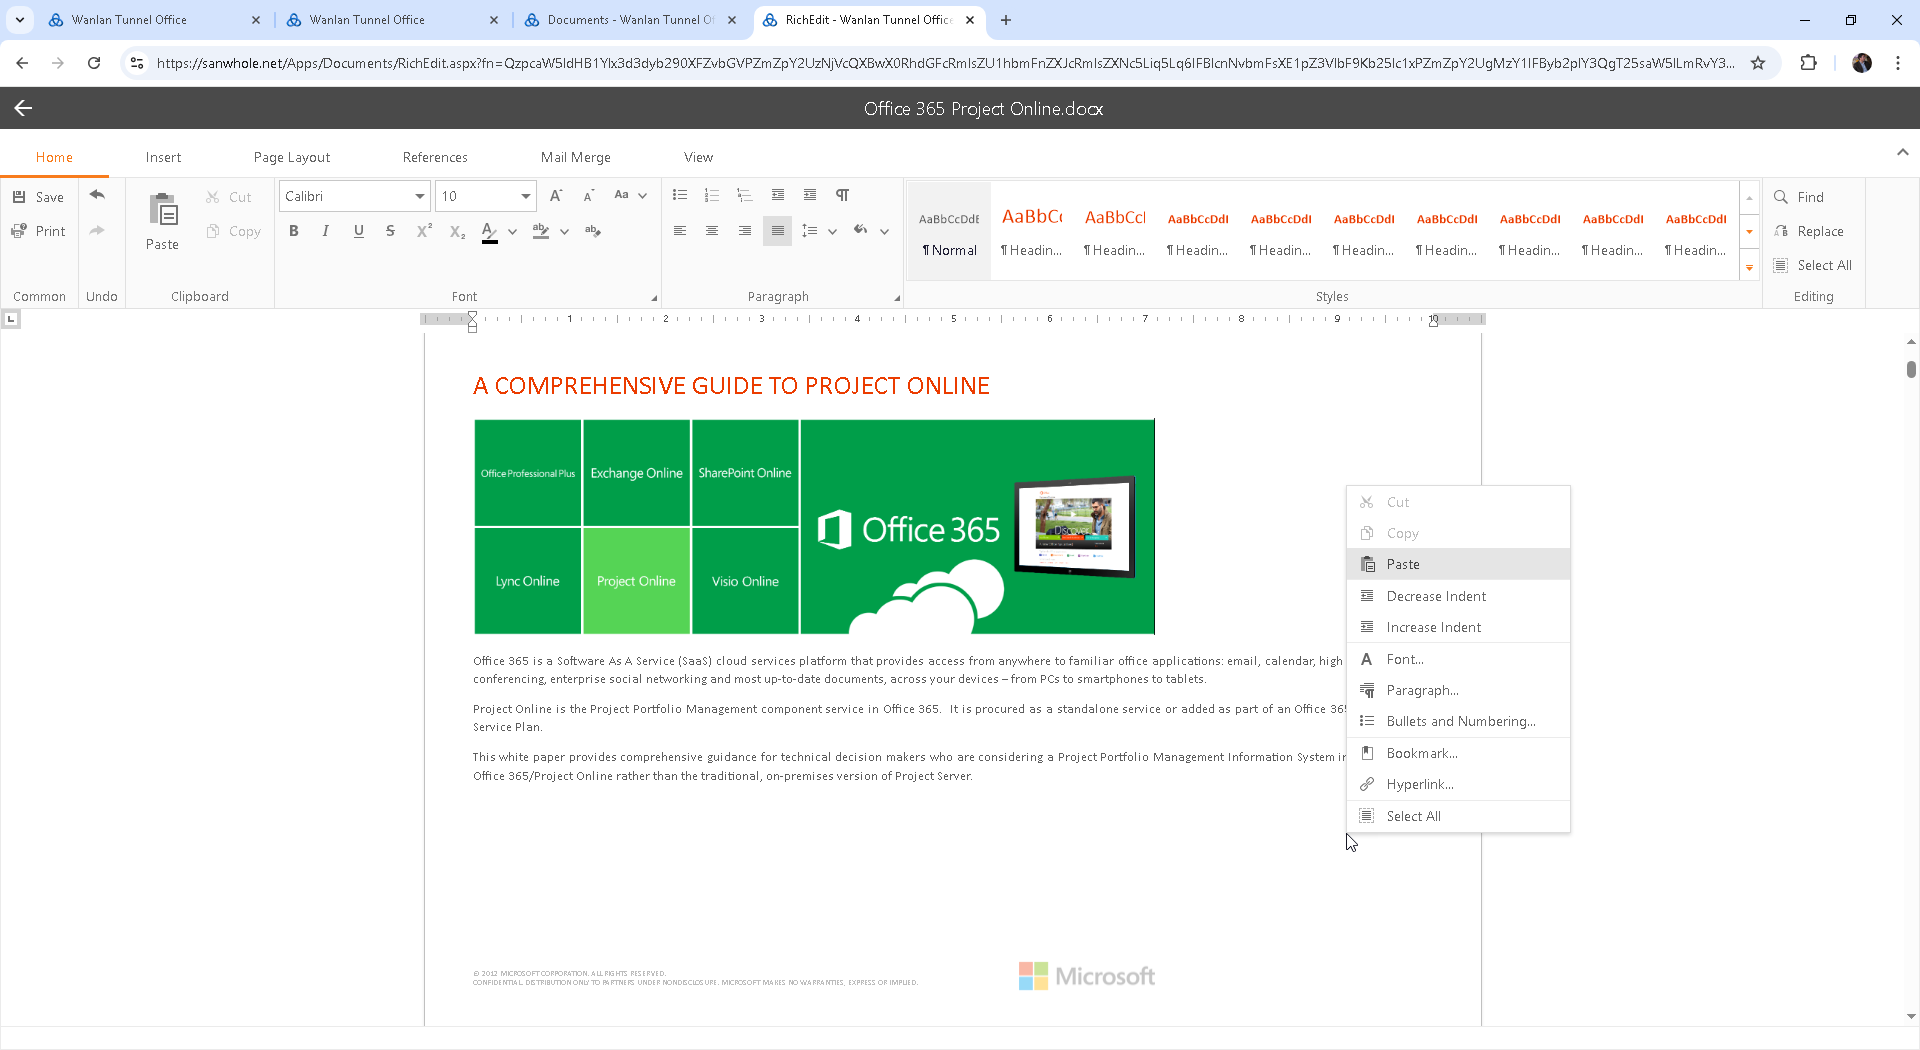Select the Normal style thumbnail
Viewport: 1920px width, 1050px height.
coord(949,232)
